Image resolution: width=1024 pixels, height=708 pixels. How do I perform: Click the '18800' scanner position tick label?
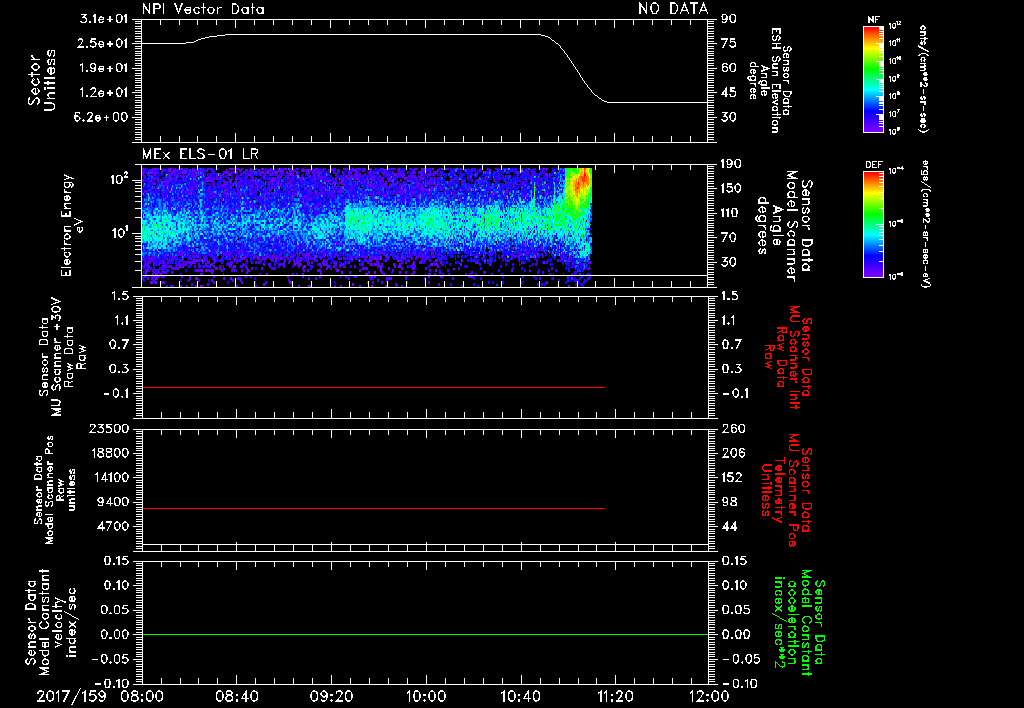[x=108, y=453]
